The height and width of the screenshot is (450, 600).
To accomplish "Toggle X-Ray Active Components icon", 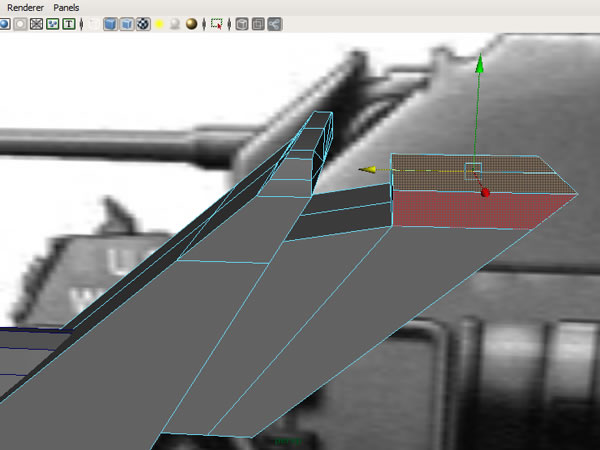I will [258, 24].
